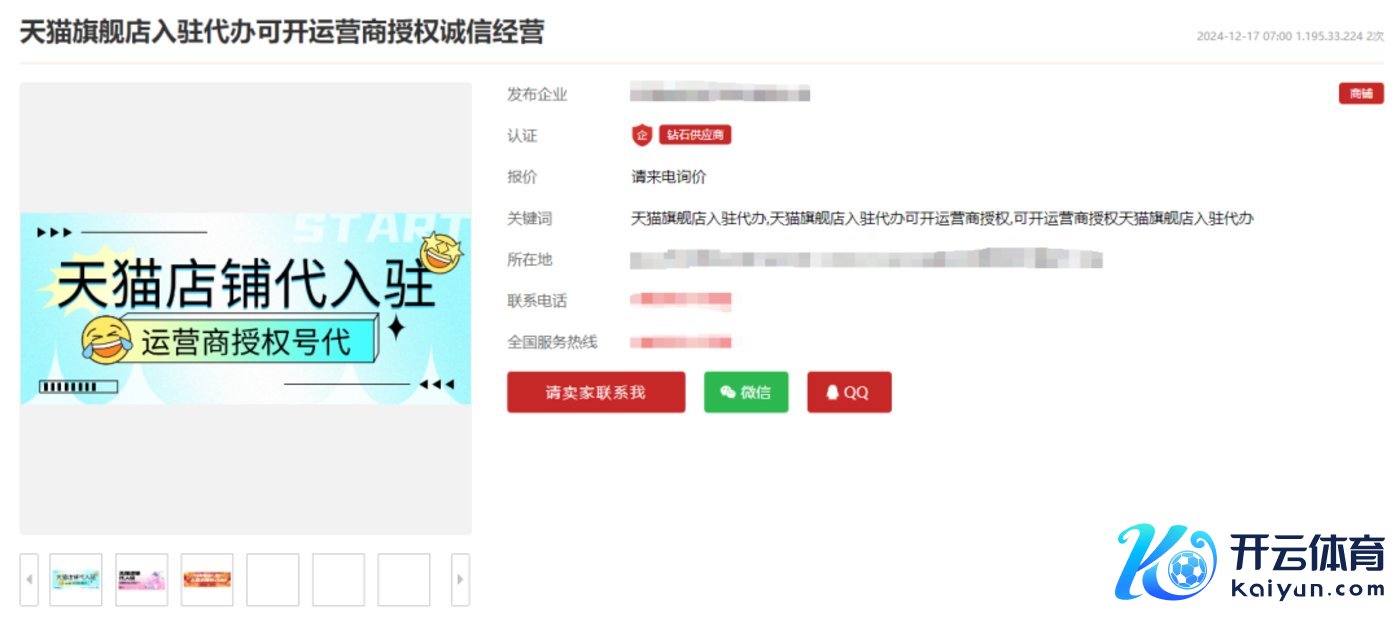
Task: Click the 钻石供应商 badge
Action: pyautogui.click(x=694, y=135)
